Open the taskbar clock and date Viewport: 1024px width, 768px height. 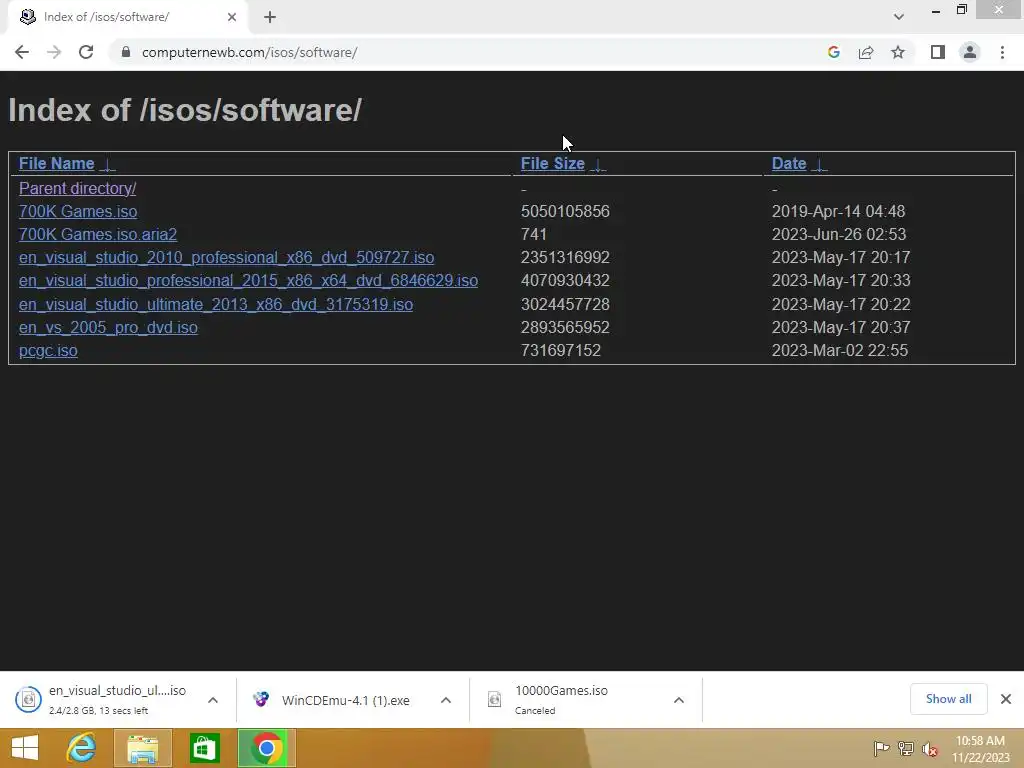[x=980, y=749]
